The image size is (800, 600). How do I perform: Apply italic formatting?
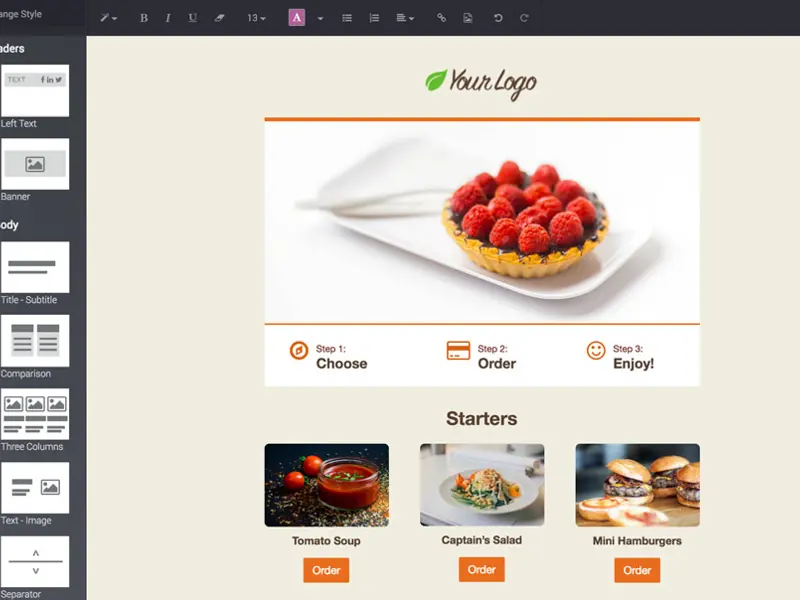[168, 18]
